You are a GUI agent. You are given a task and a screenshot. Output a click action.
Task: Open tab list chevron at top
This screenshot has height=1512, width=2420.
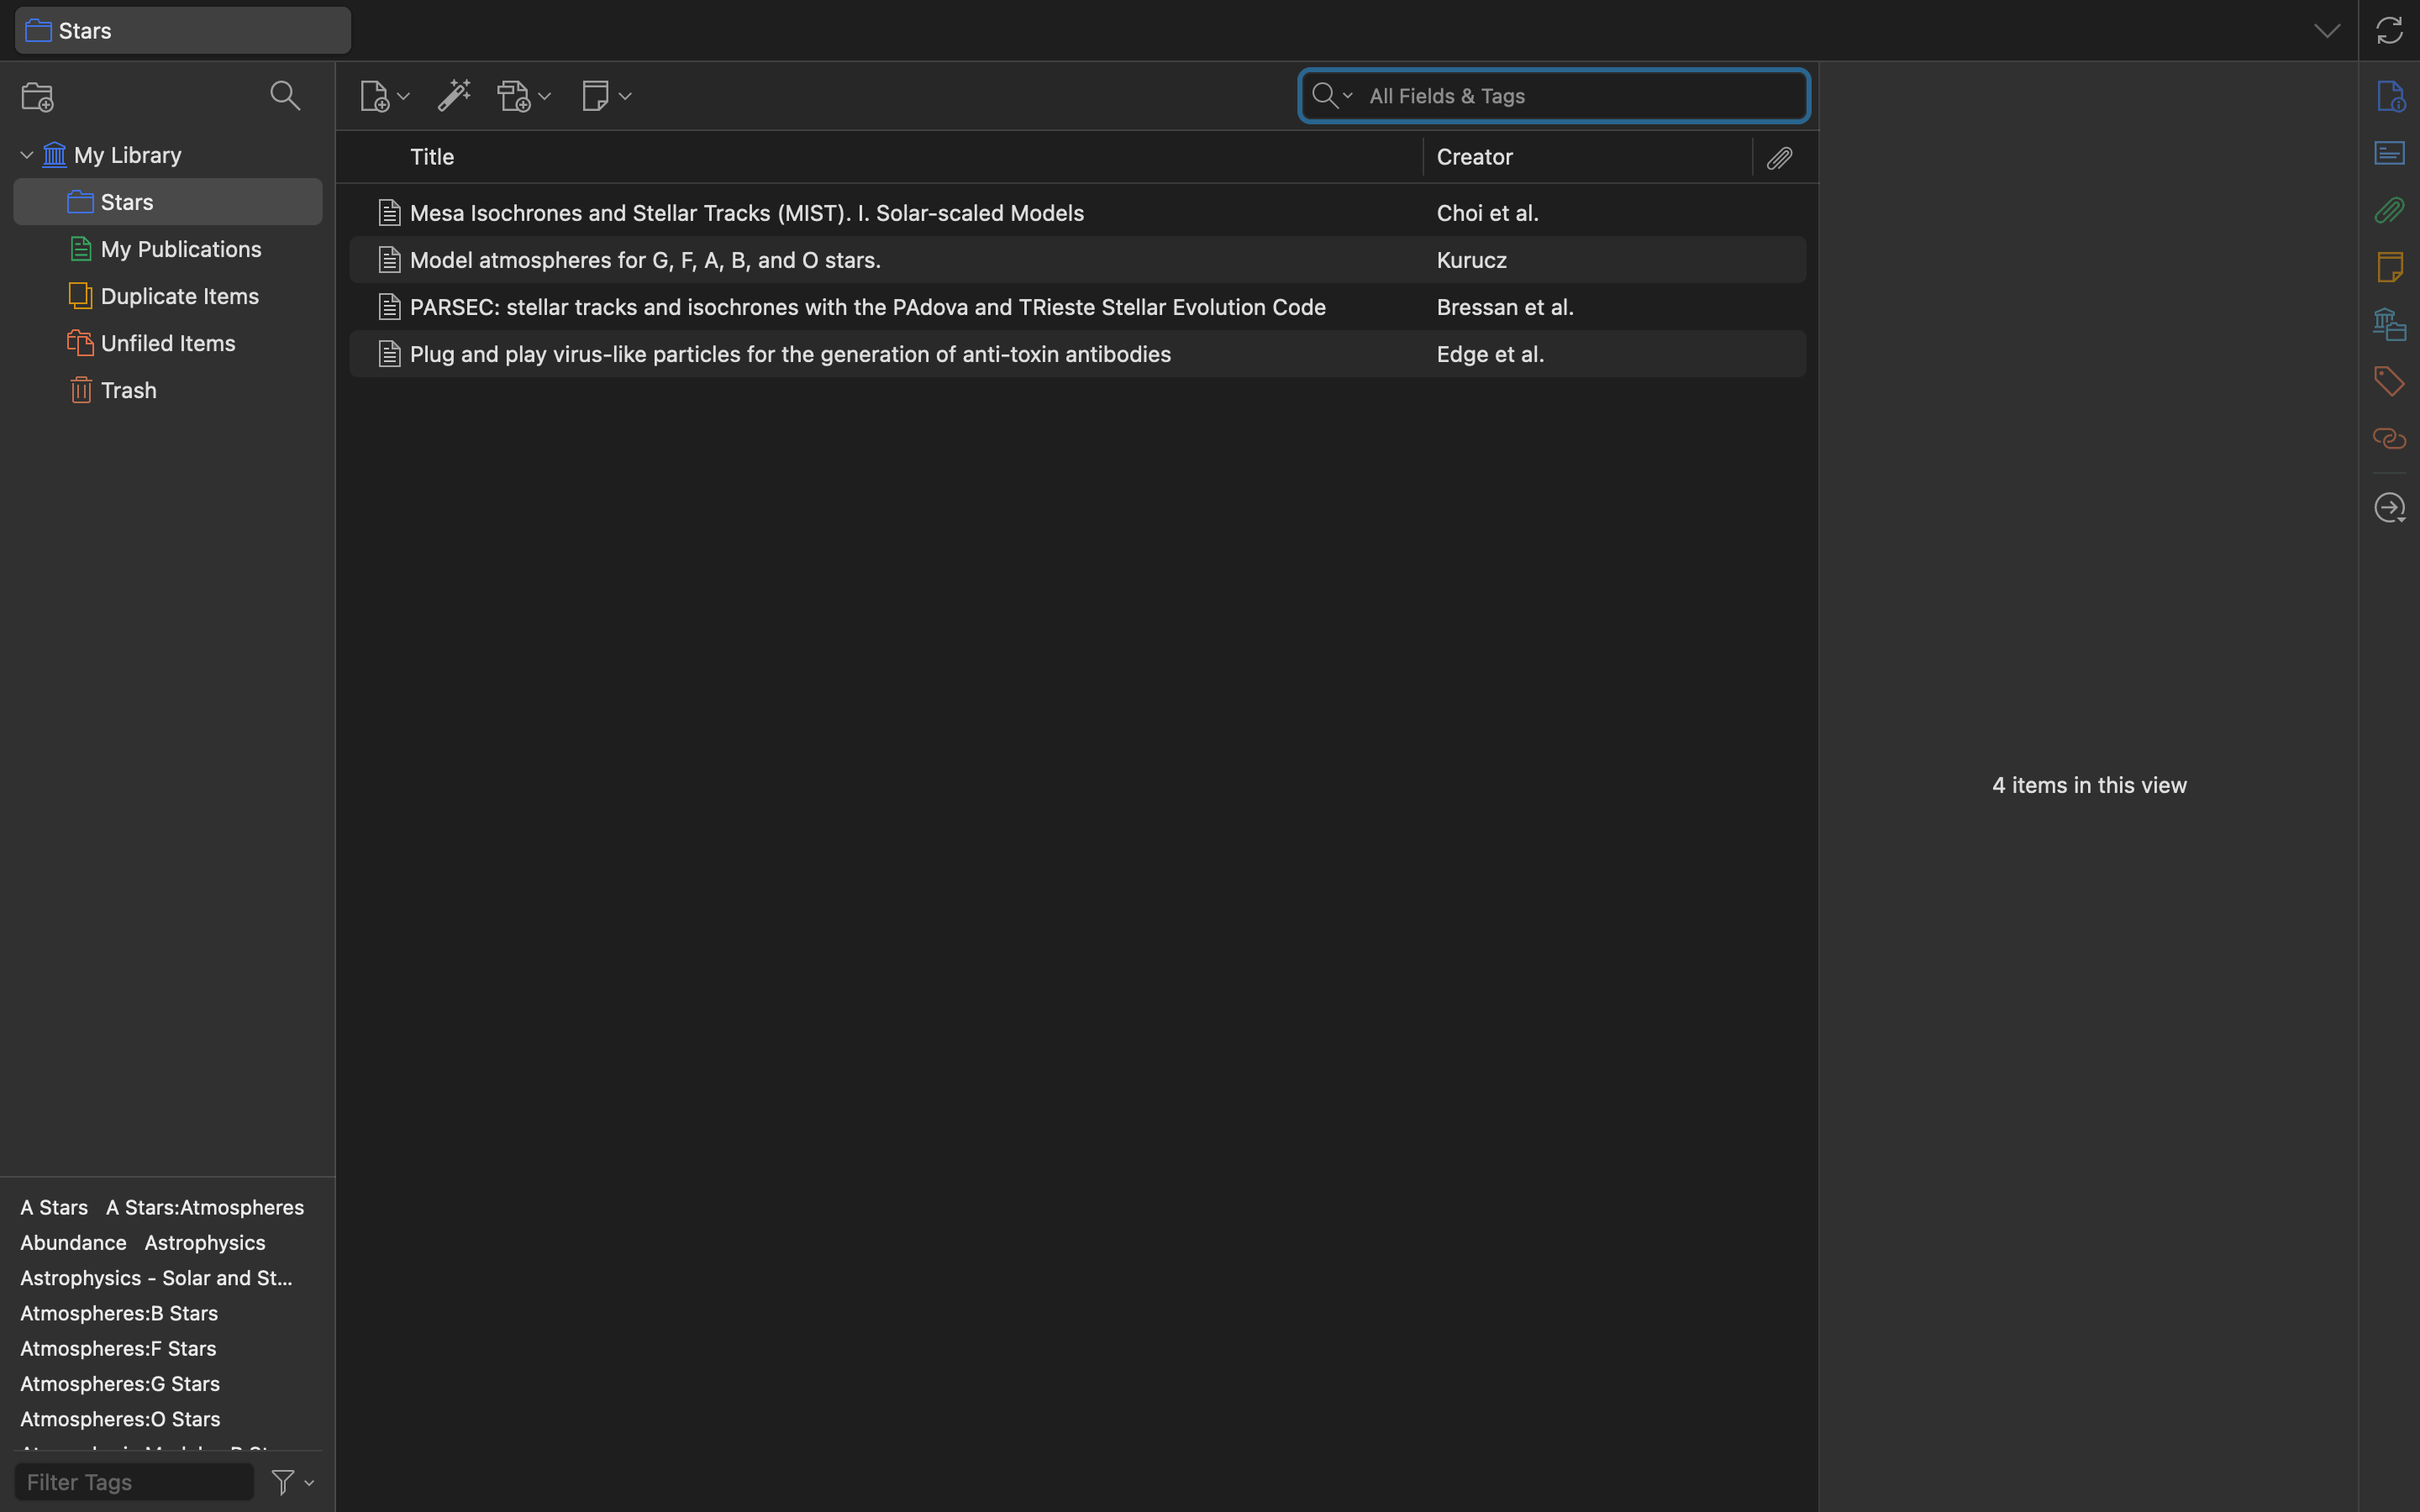click(x=2327, y=31)
